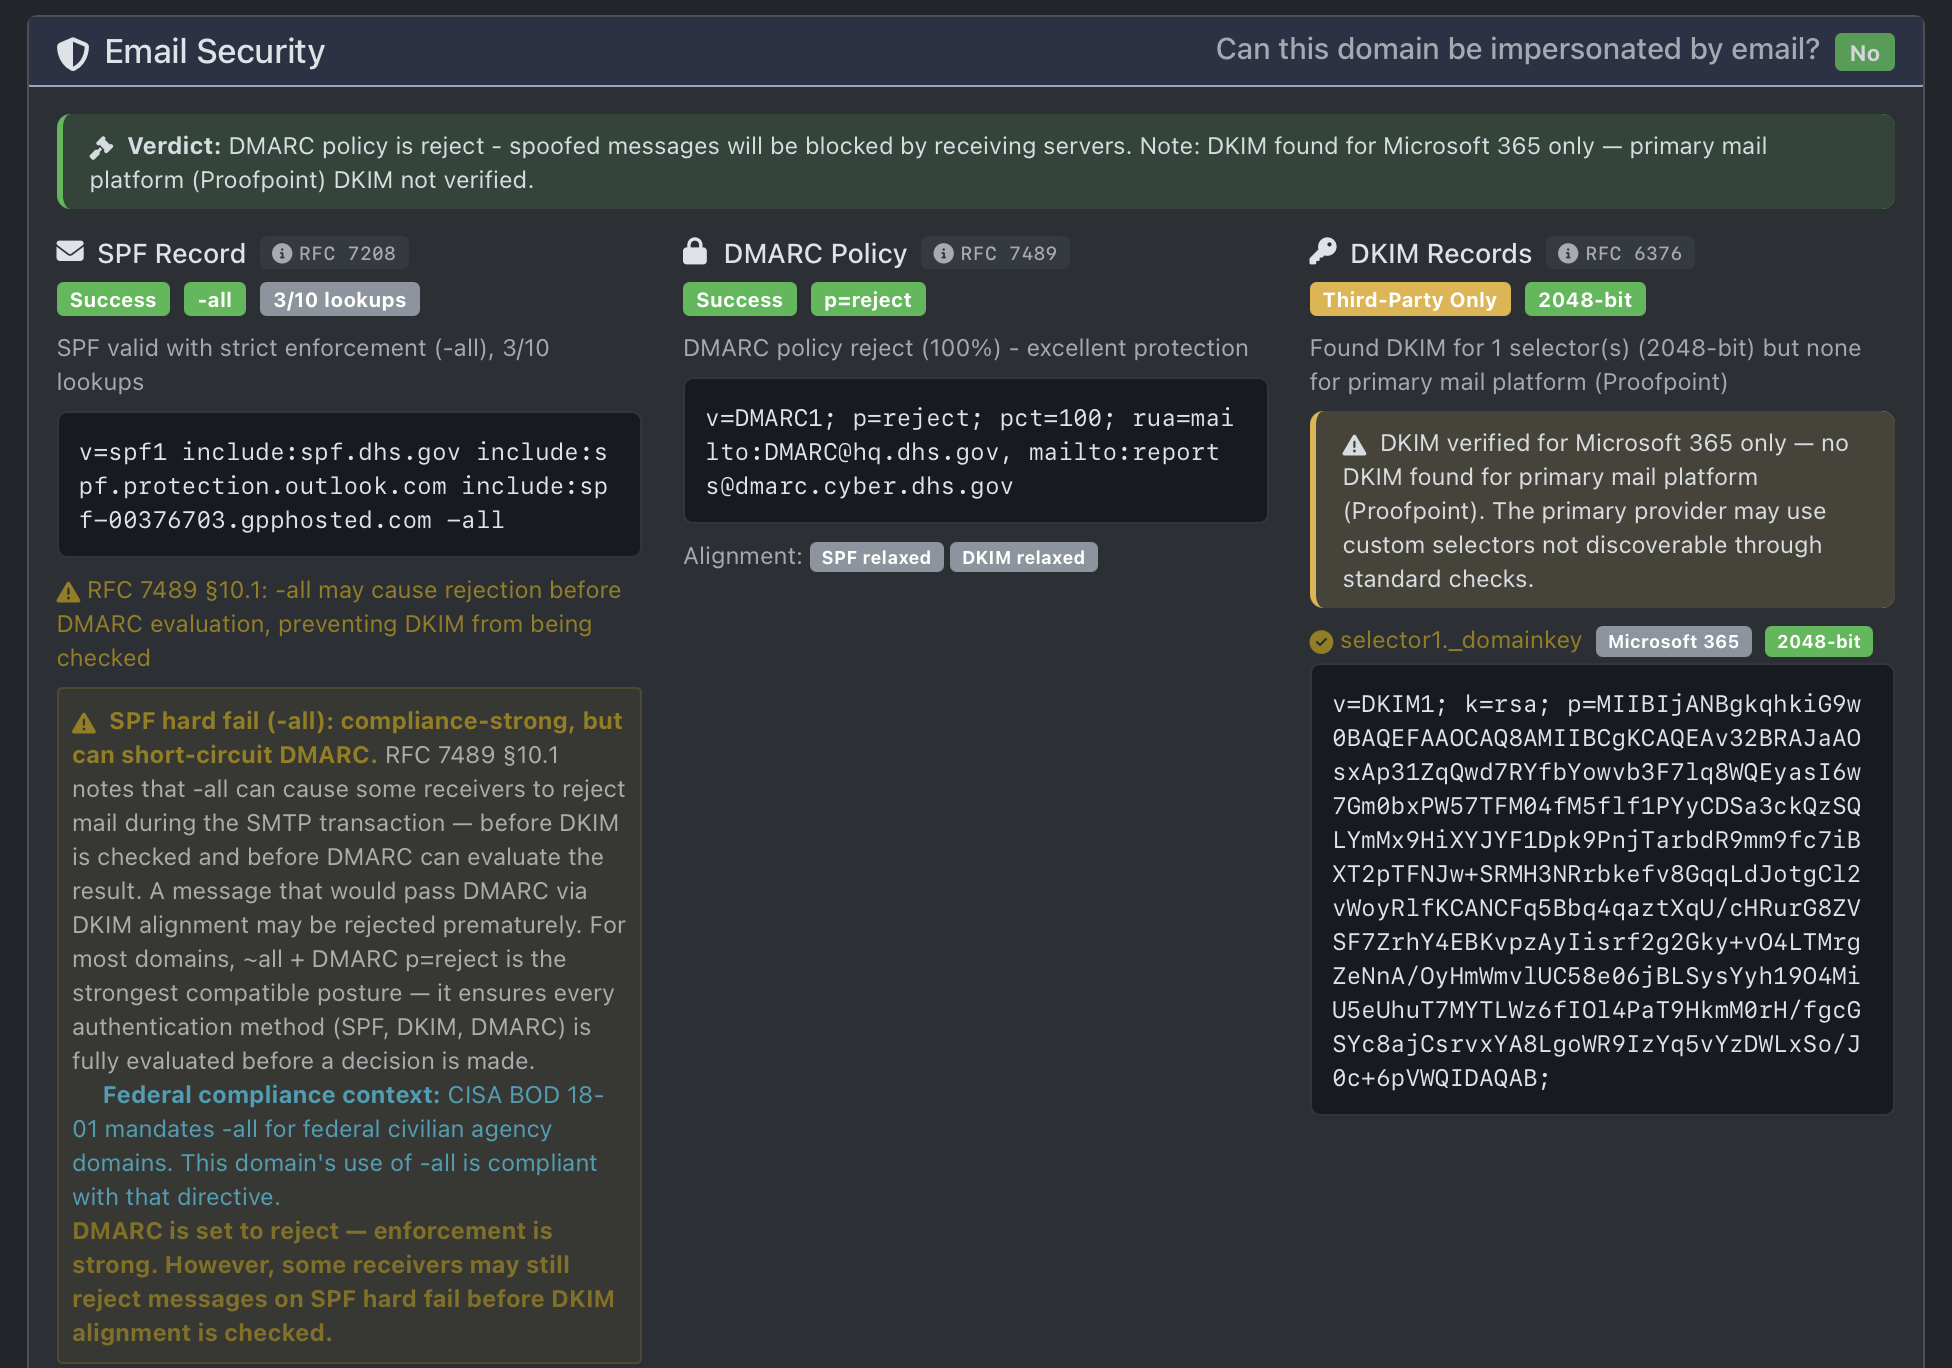Click the 'Alignment:' label
Image resolution: width=1952 pixels, height=1368 pixels.
coord(742,556)
